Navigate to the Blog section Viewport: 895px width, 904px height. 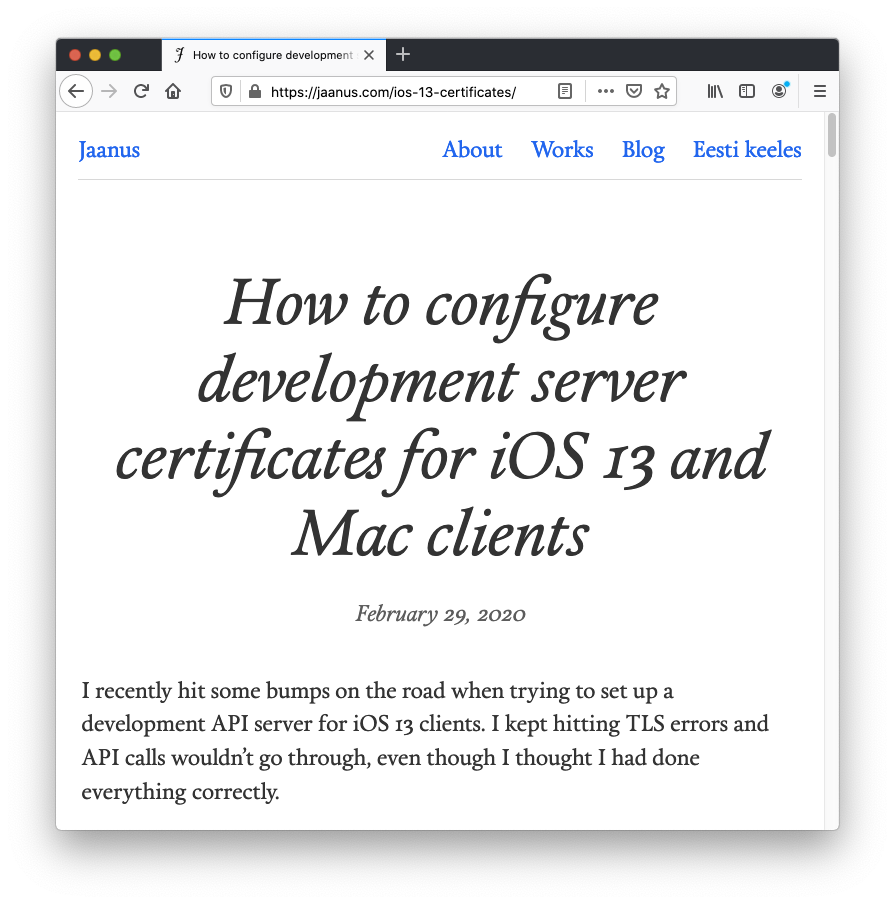pos(643,150)
